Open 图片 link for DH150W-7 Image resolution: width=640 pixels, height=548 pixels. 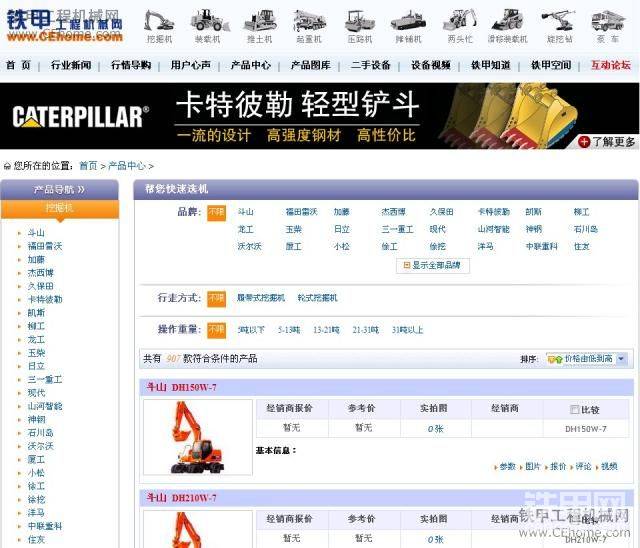pyautogui.click(x=533, y=466)
